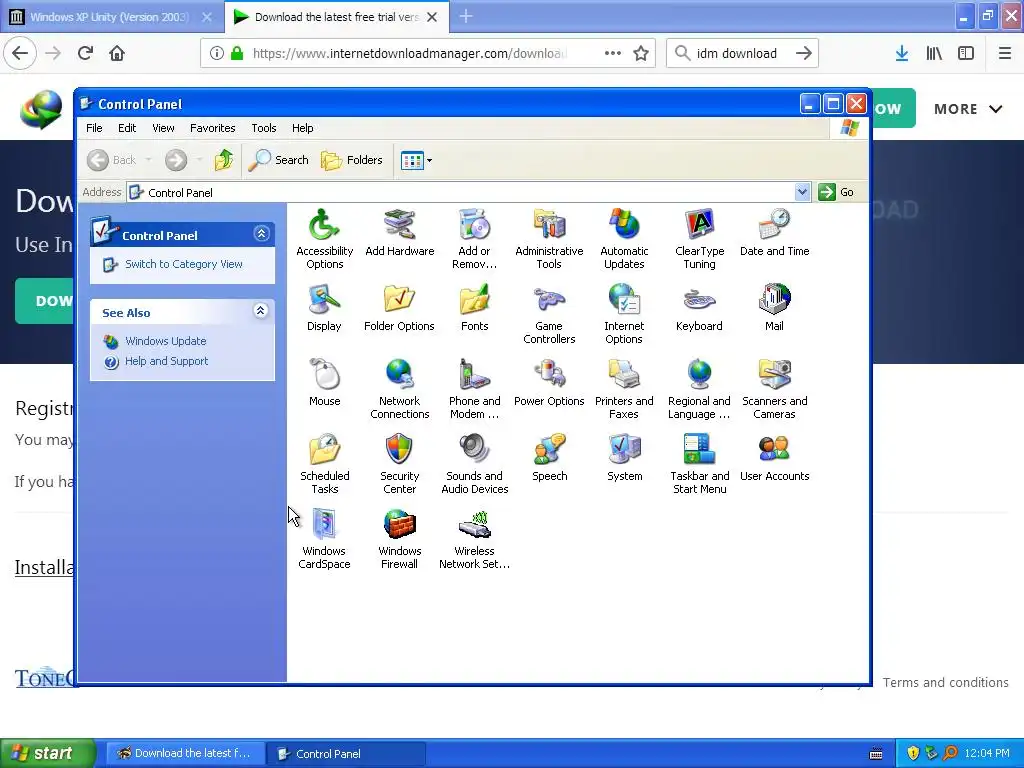1024x768 pixels.
Task: Open Accessibility Options in Control Panel
Action: coord(324,239)
